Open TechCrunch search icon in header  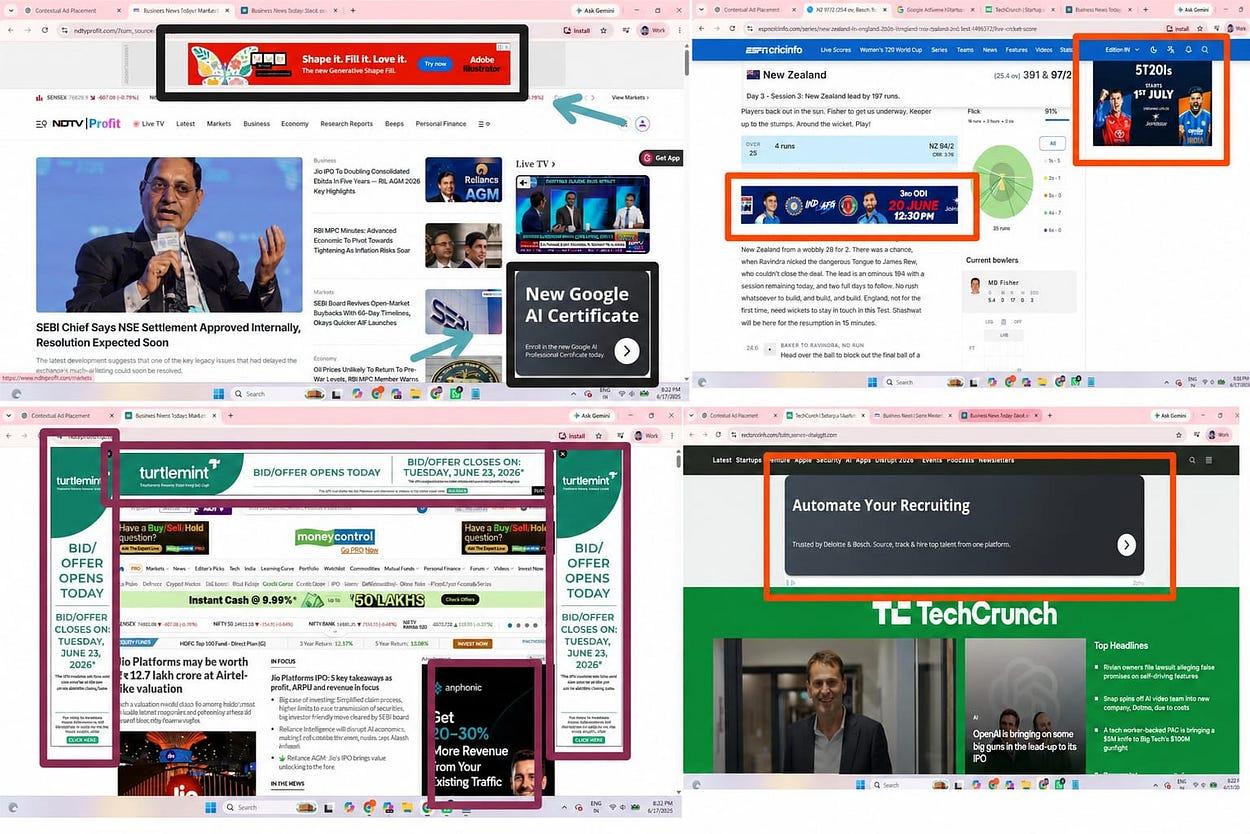tap(1191, 460)
